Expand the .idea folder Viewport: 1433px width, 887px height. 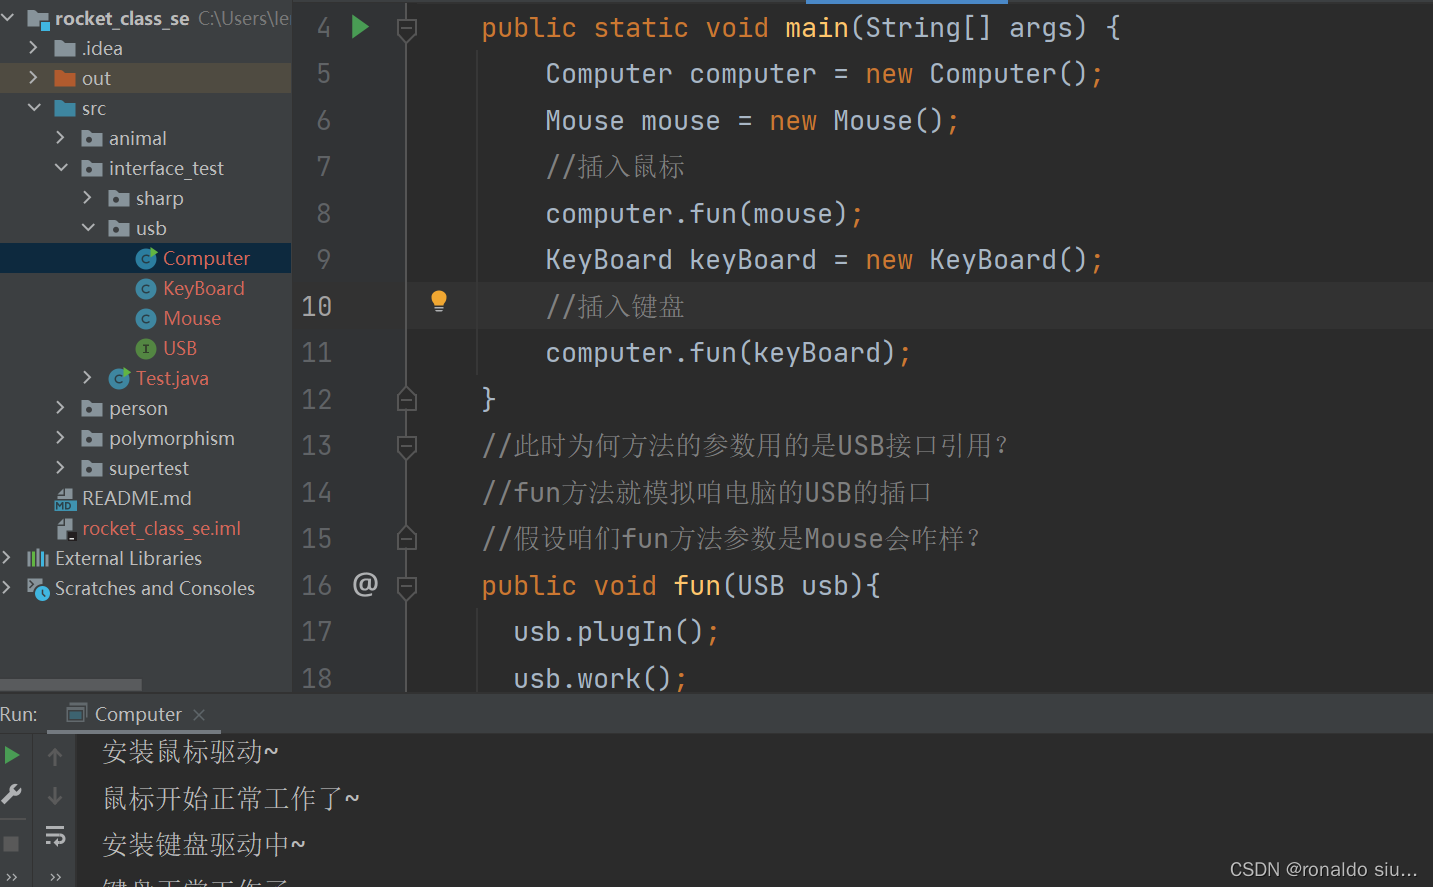[33, 47]
